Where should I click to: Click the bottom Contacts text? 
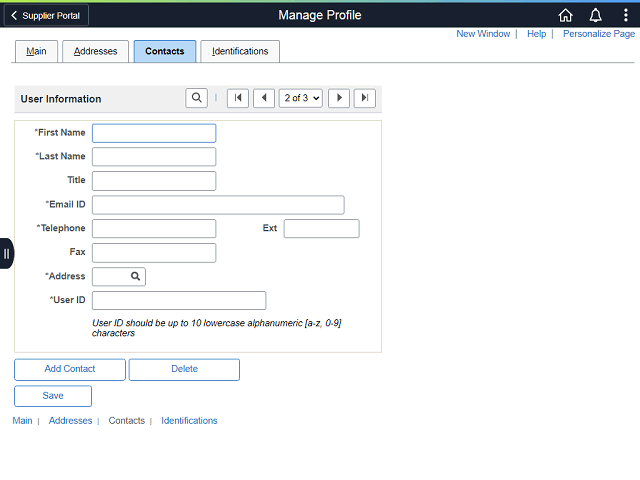click(x=127, y=421)
